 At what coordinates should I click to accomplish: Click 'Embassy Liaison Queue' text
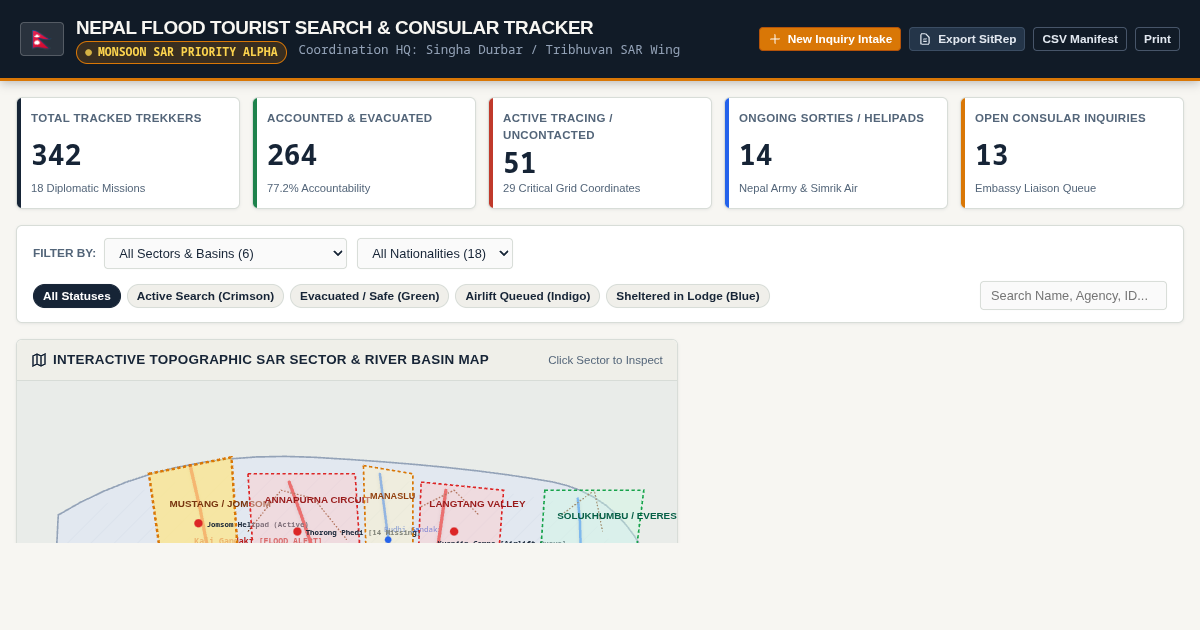pos(1035,188)
